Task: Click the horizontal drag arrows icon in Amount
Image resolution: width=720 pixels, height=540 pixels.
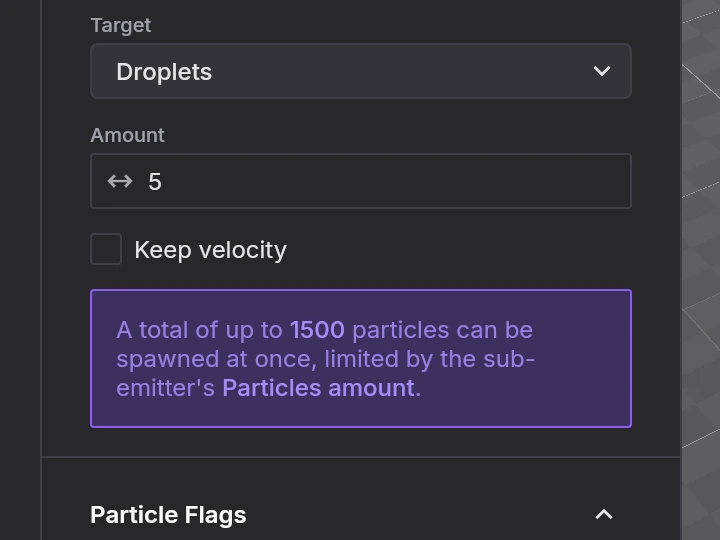Action: click(120, 181)
